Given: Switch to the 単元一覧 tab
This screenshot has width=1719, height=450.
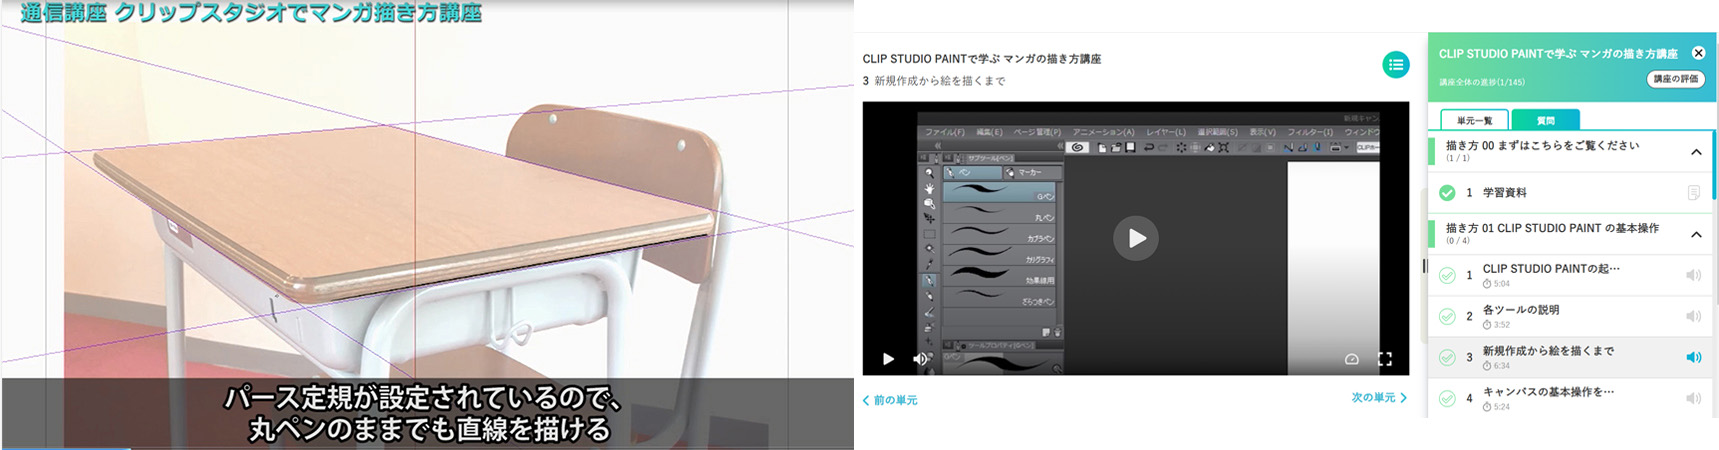Looking at the screenshot, I should pyautogui.click(x=1474, y=120).
